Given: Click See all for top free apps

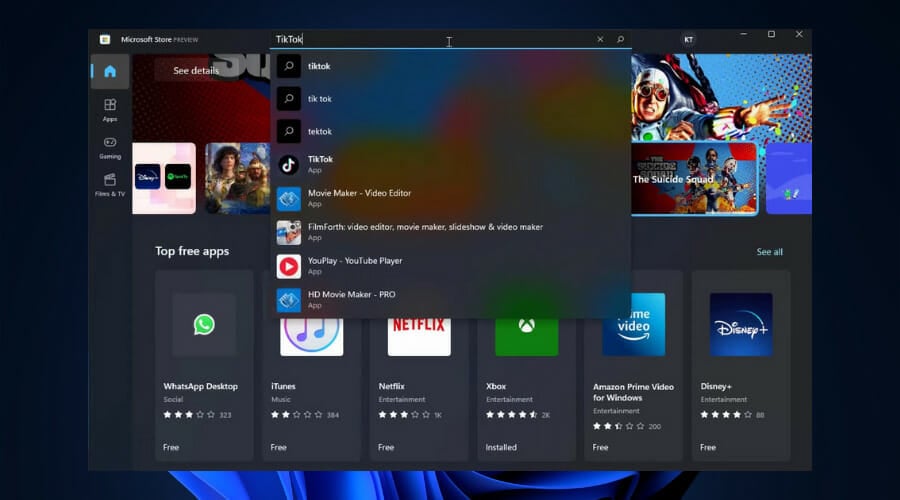Looking at the screenshot, I should (x=769, y=252).
